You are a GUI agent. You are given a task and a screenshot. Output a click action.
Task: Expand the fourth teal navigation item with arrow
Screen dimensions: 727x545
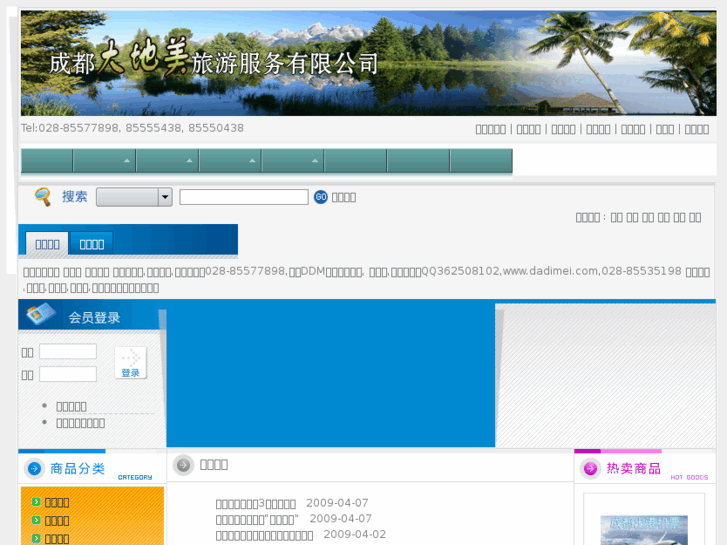pos(230,160)
